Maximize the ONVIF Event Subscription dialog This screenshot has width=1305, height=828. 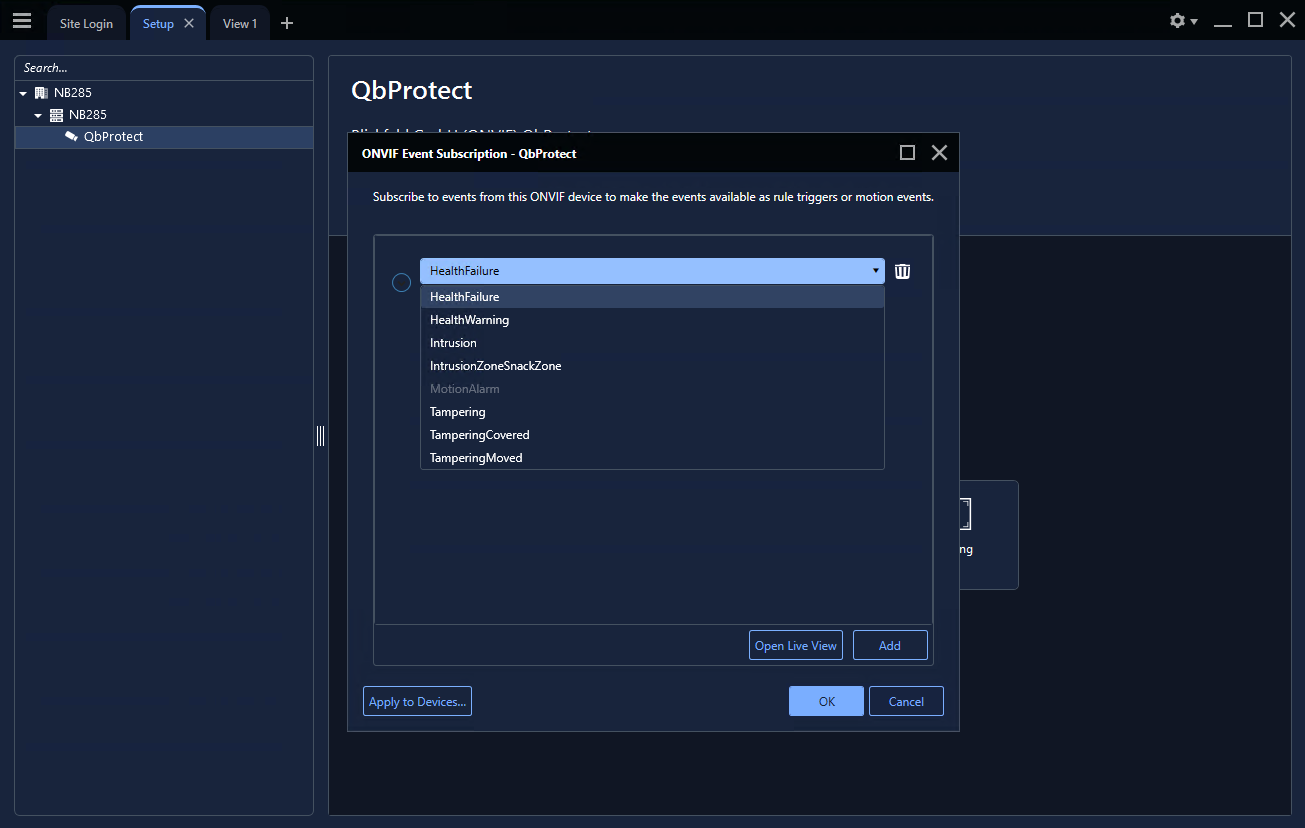907,153
